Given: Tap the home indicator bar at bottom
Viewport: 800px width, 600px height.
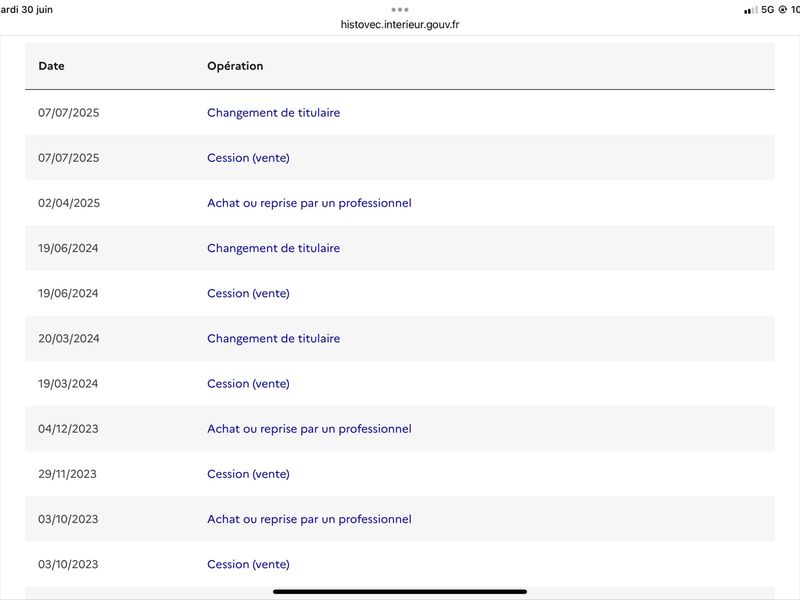Looking at the screenshot, I should [x=399, y=592].
